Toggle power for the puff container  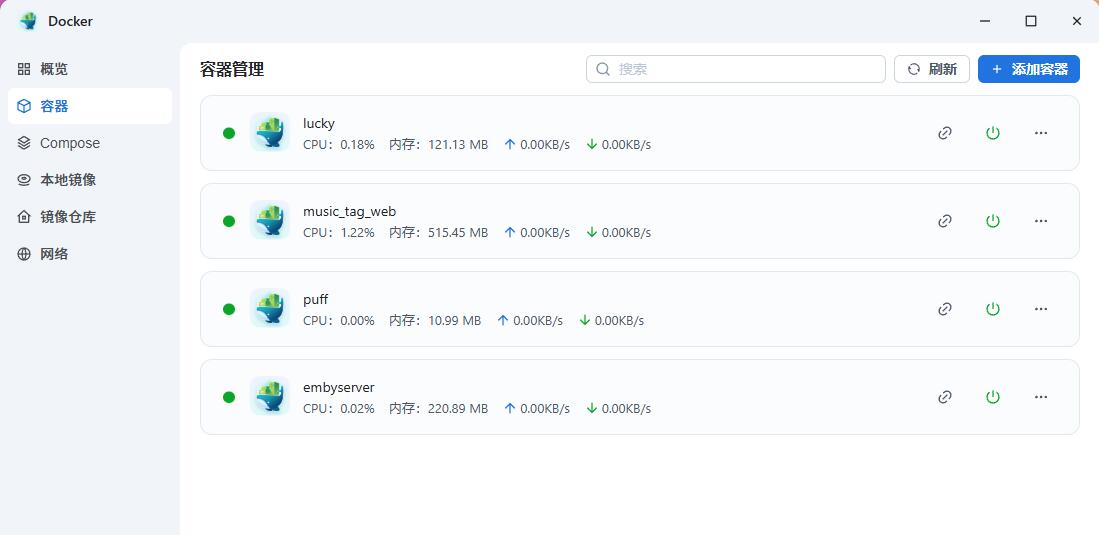click(x=992, y=309)
